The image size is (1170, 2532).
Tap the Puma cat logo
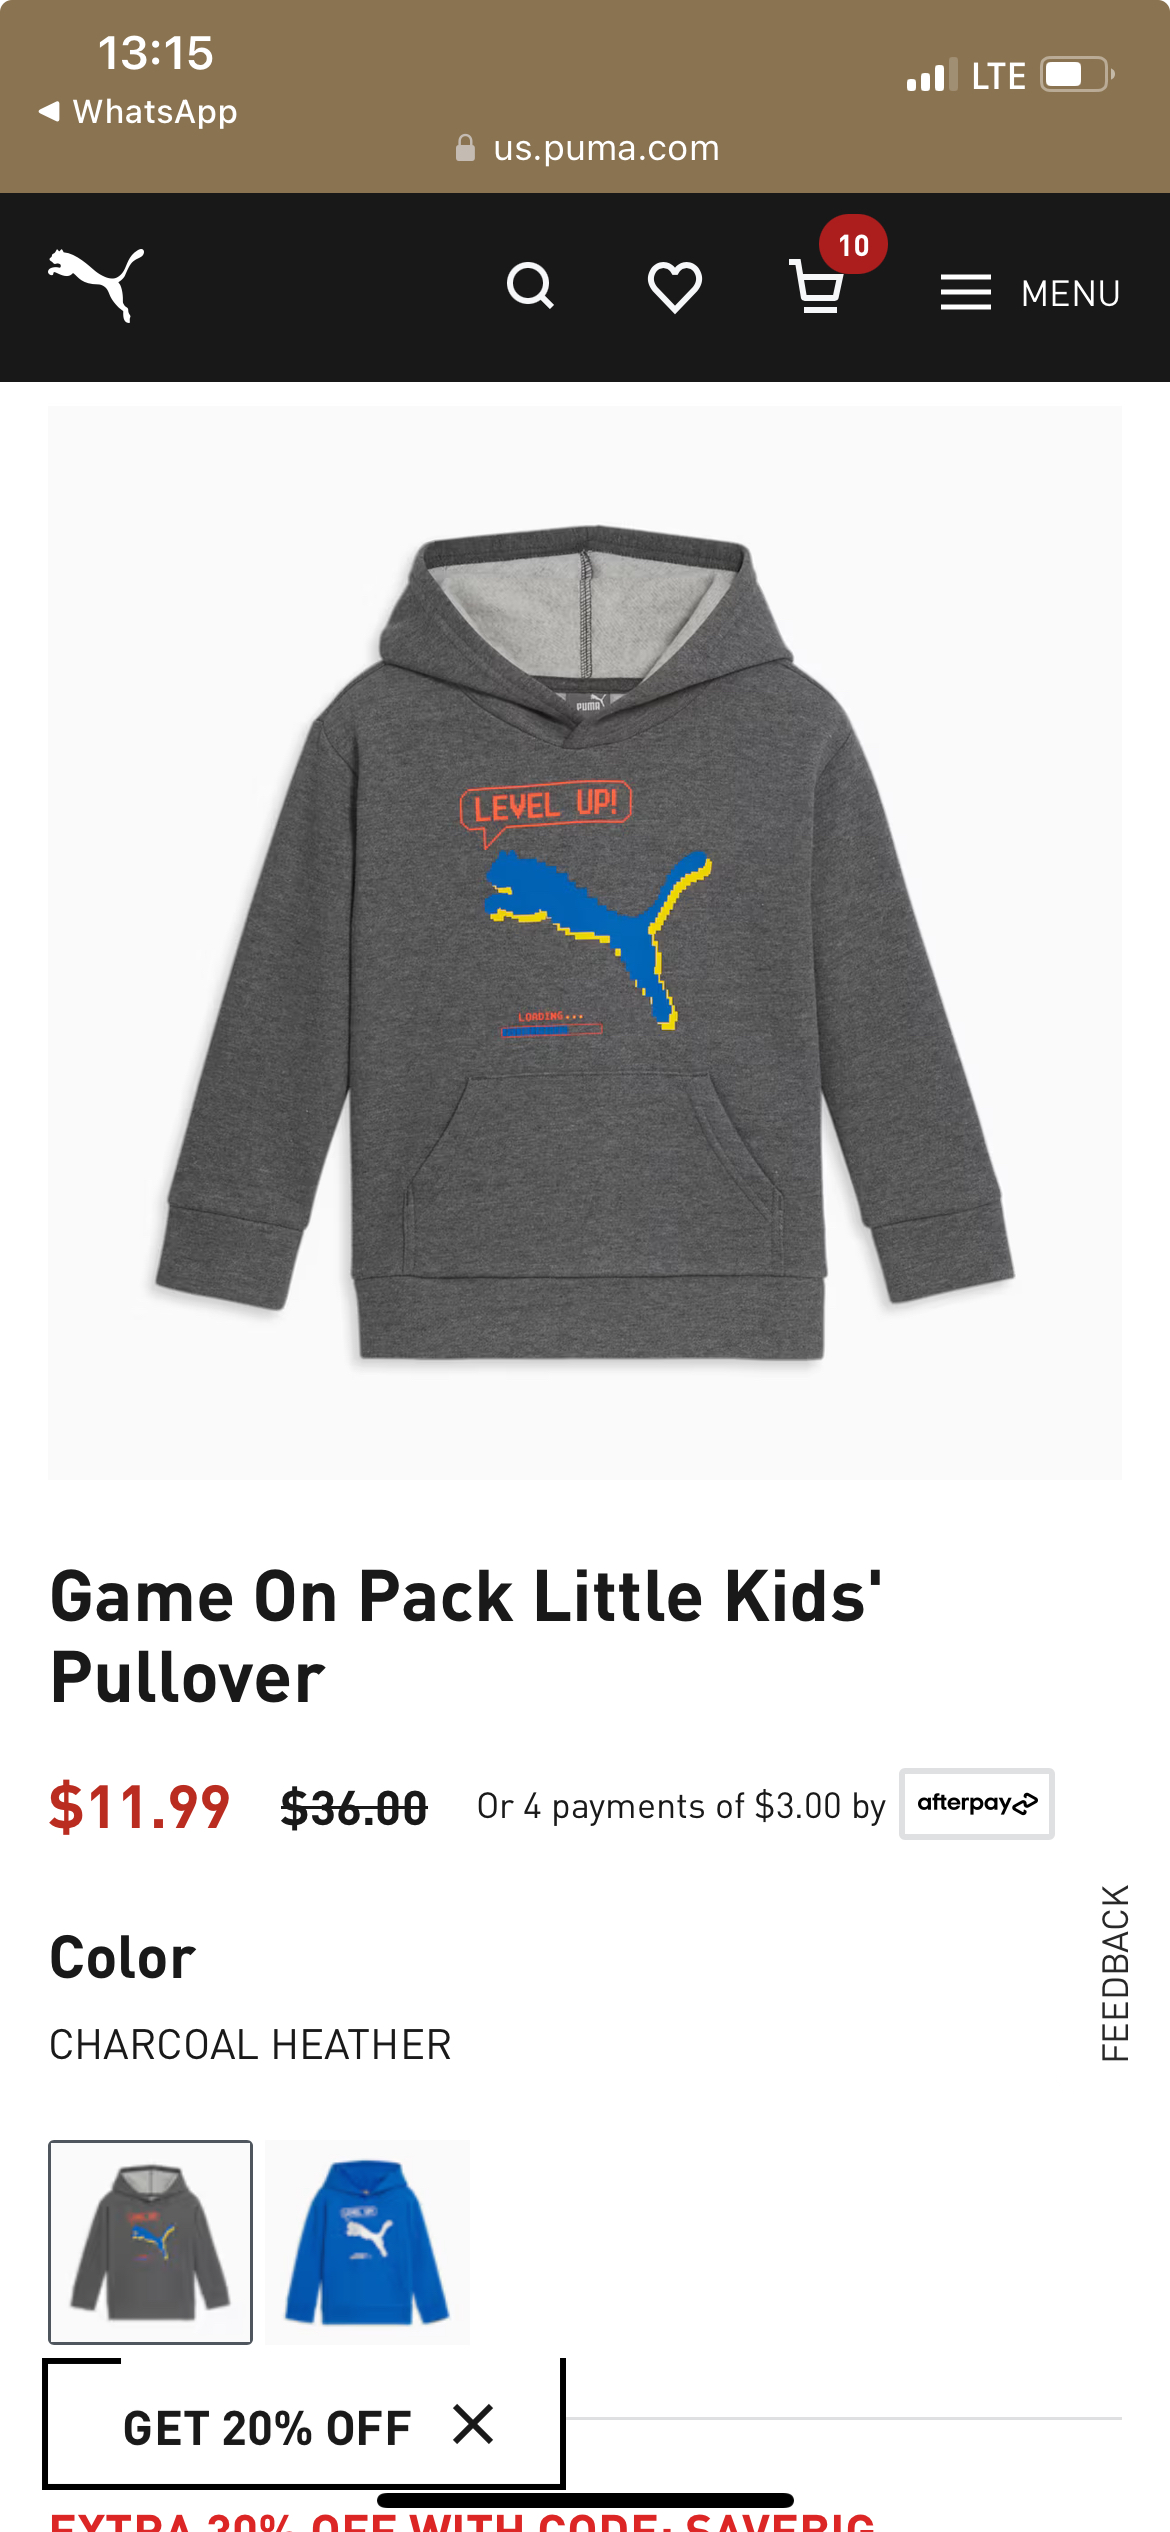coord(96,285)
